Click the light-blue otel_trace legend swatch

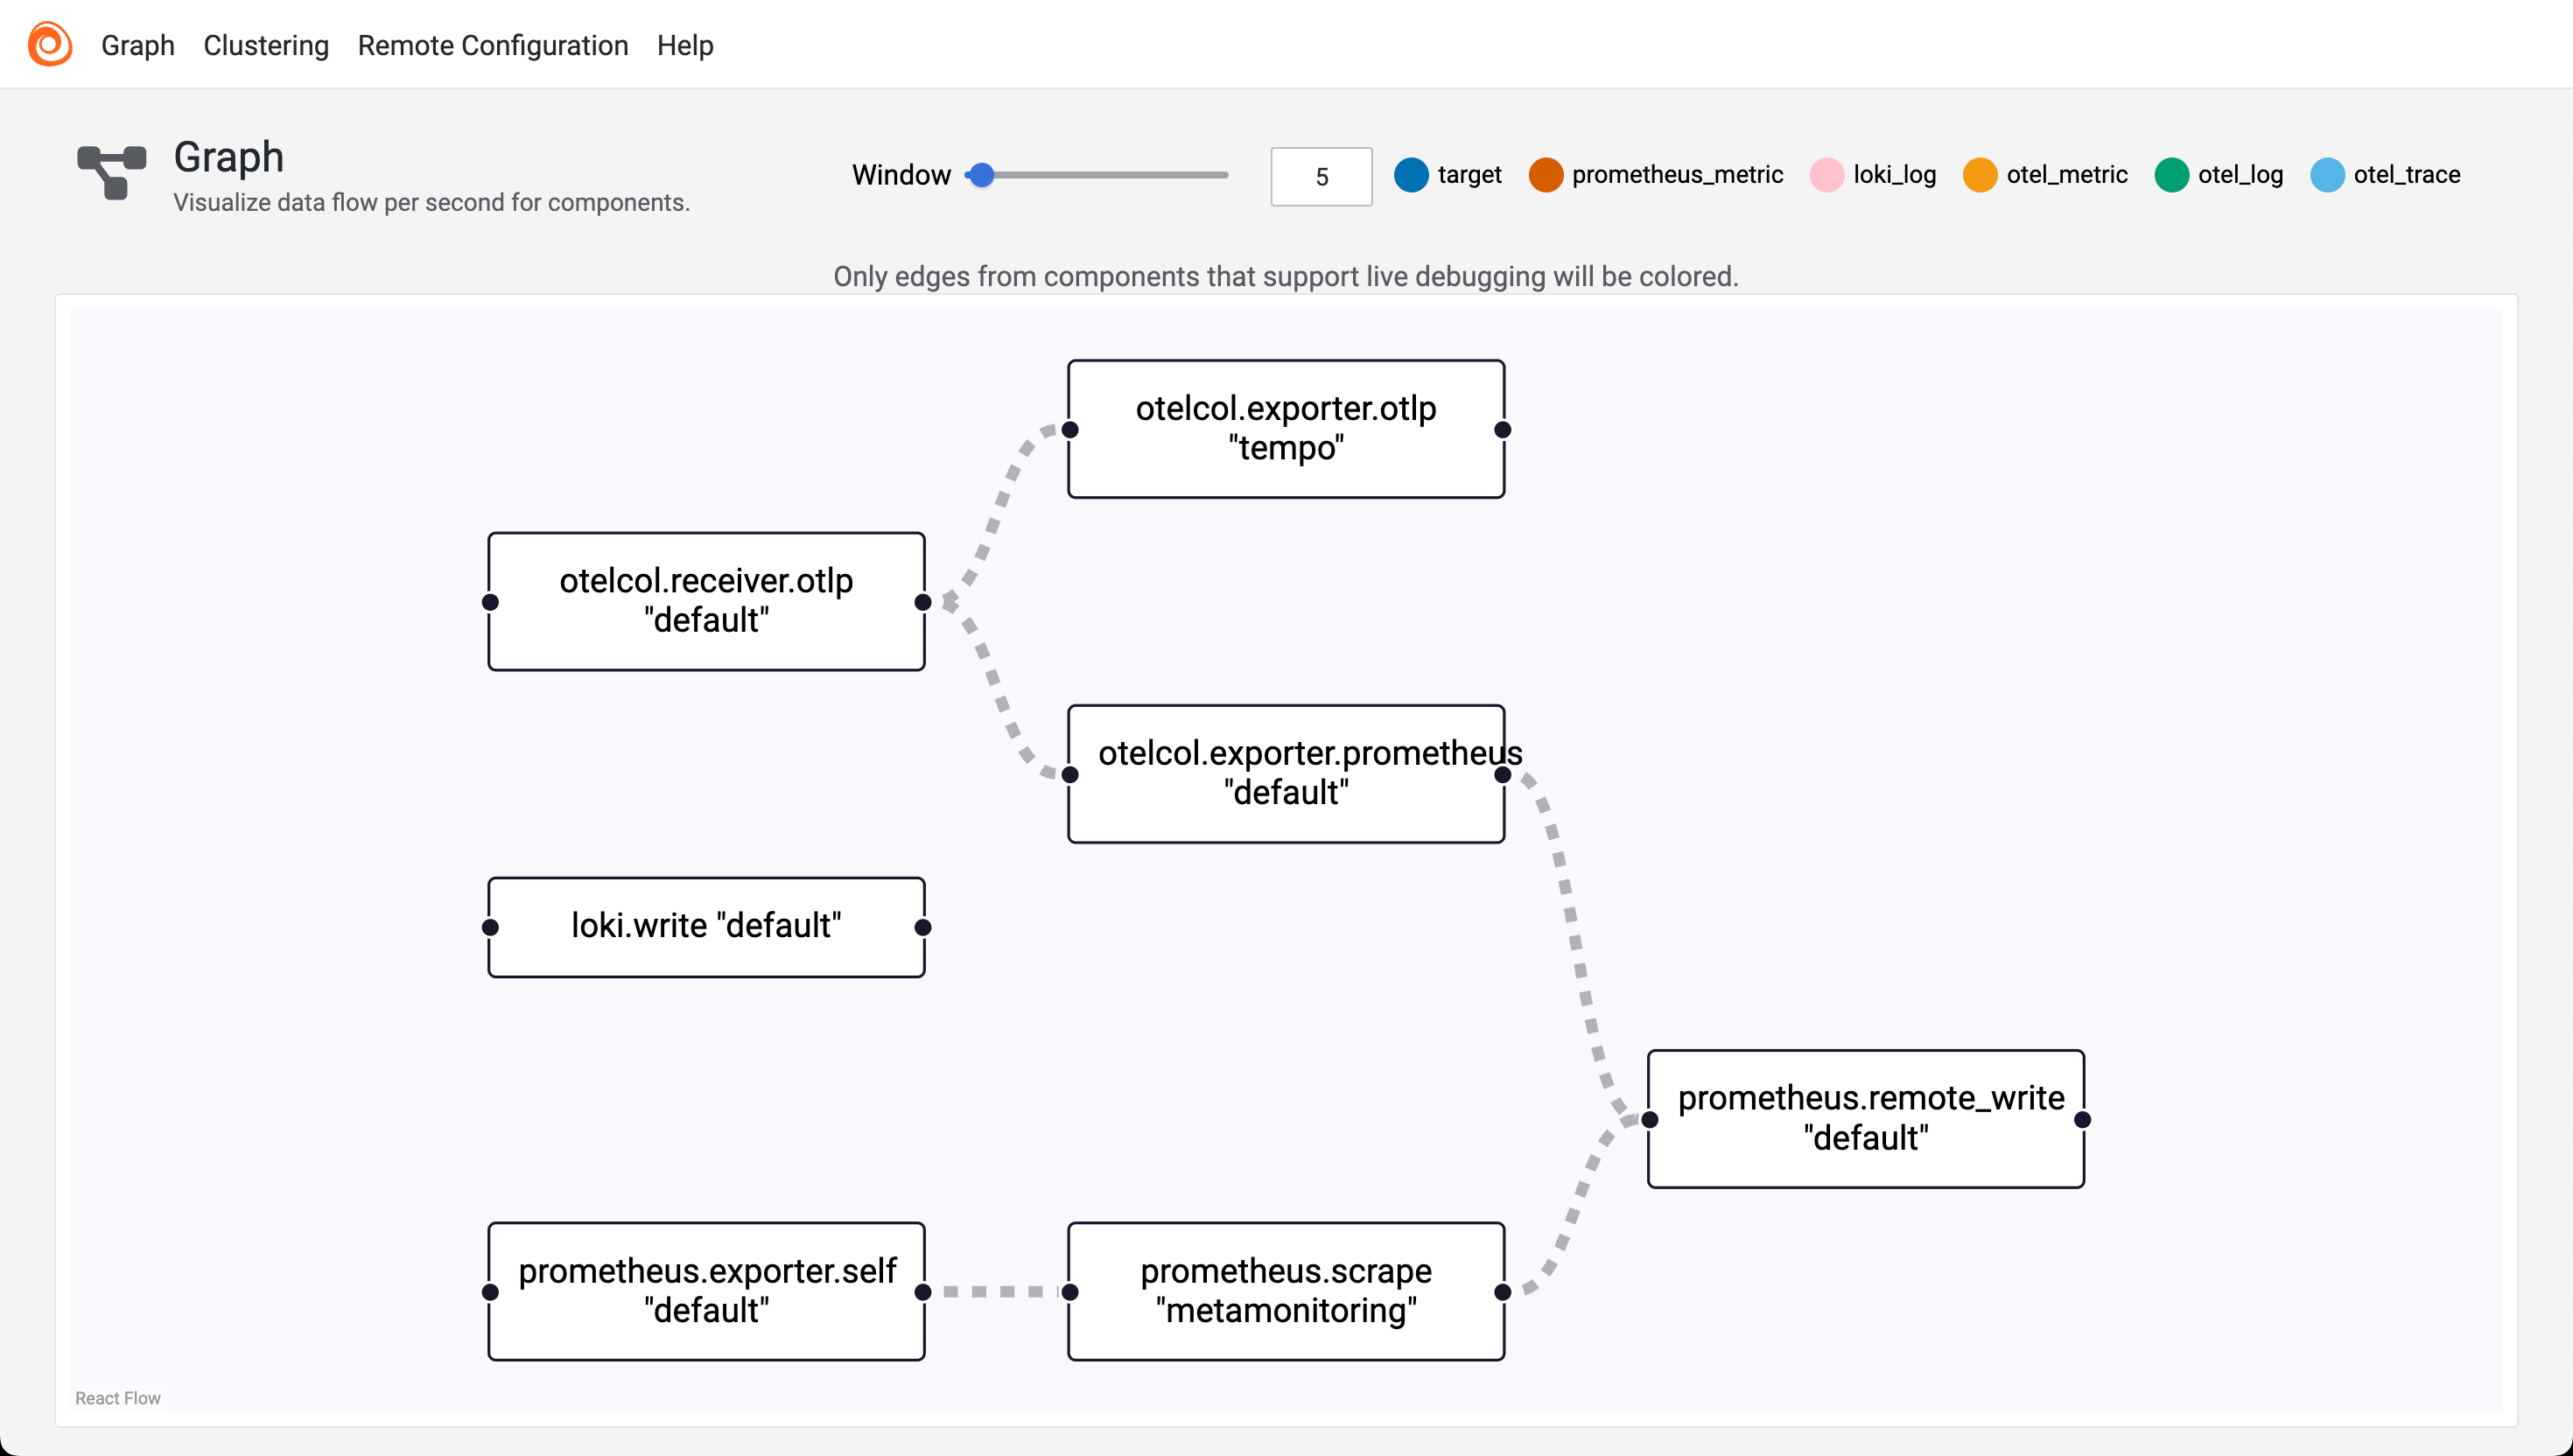[x=2327, y=175]
